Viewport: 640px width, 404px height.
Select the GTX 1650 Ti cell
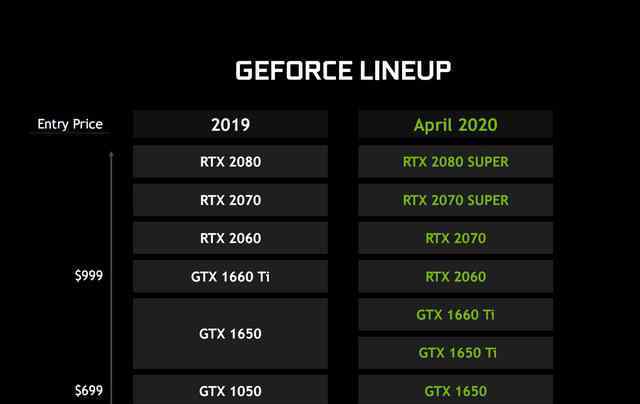pos(455,352)
